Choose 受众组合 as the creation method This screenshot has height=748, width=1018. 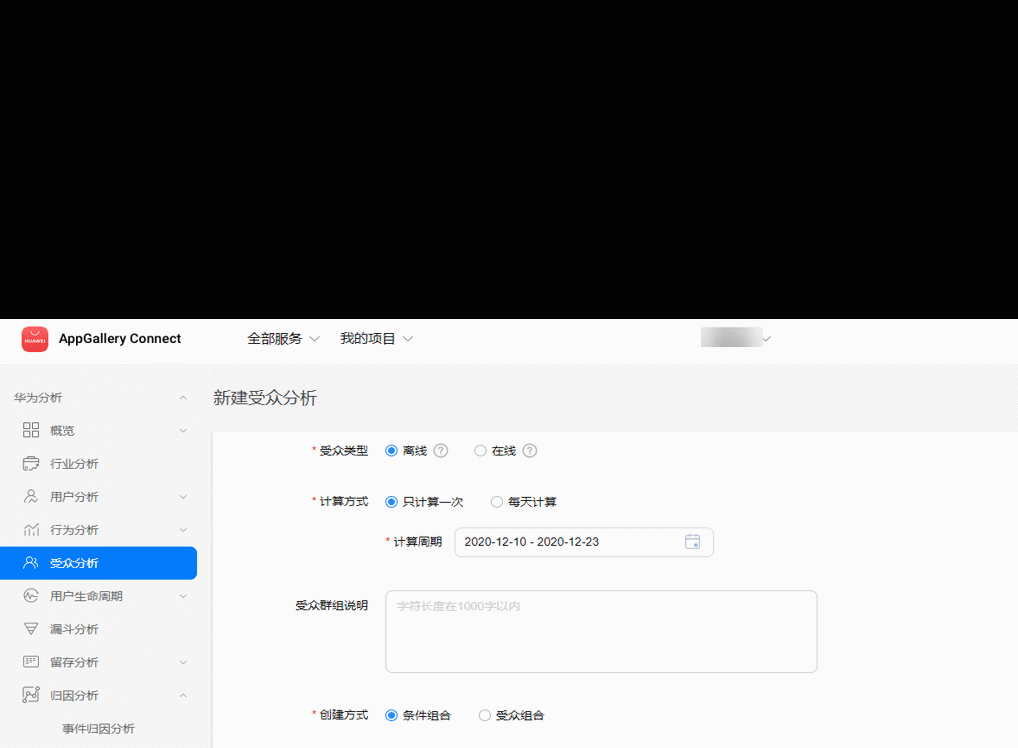pyautogui.click(x=485, y=715)
